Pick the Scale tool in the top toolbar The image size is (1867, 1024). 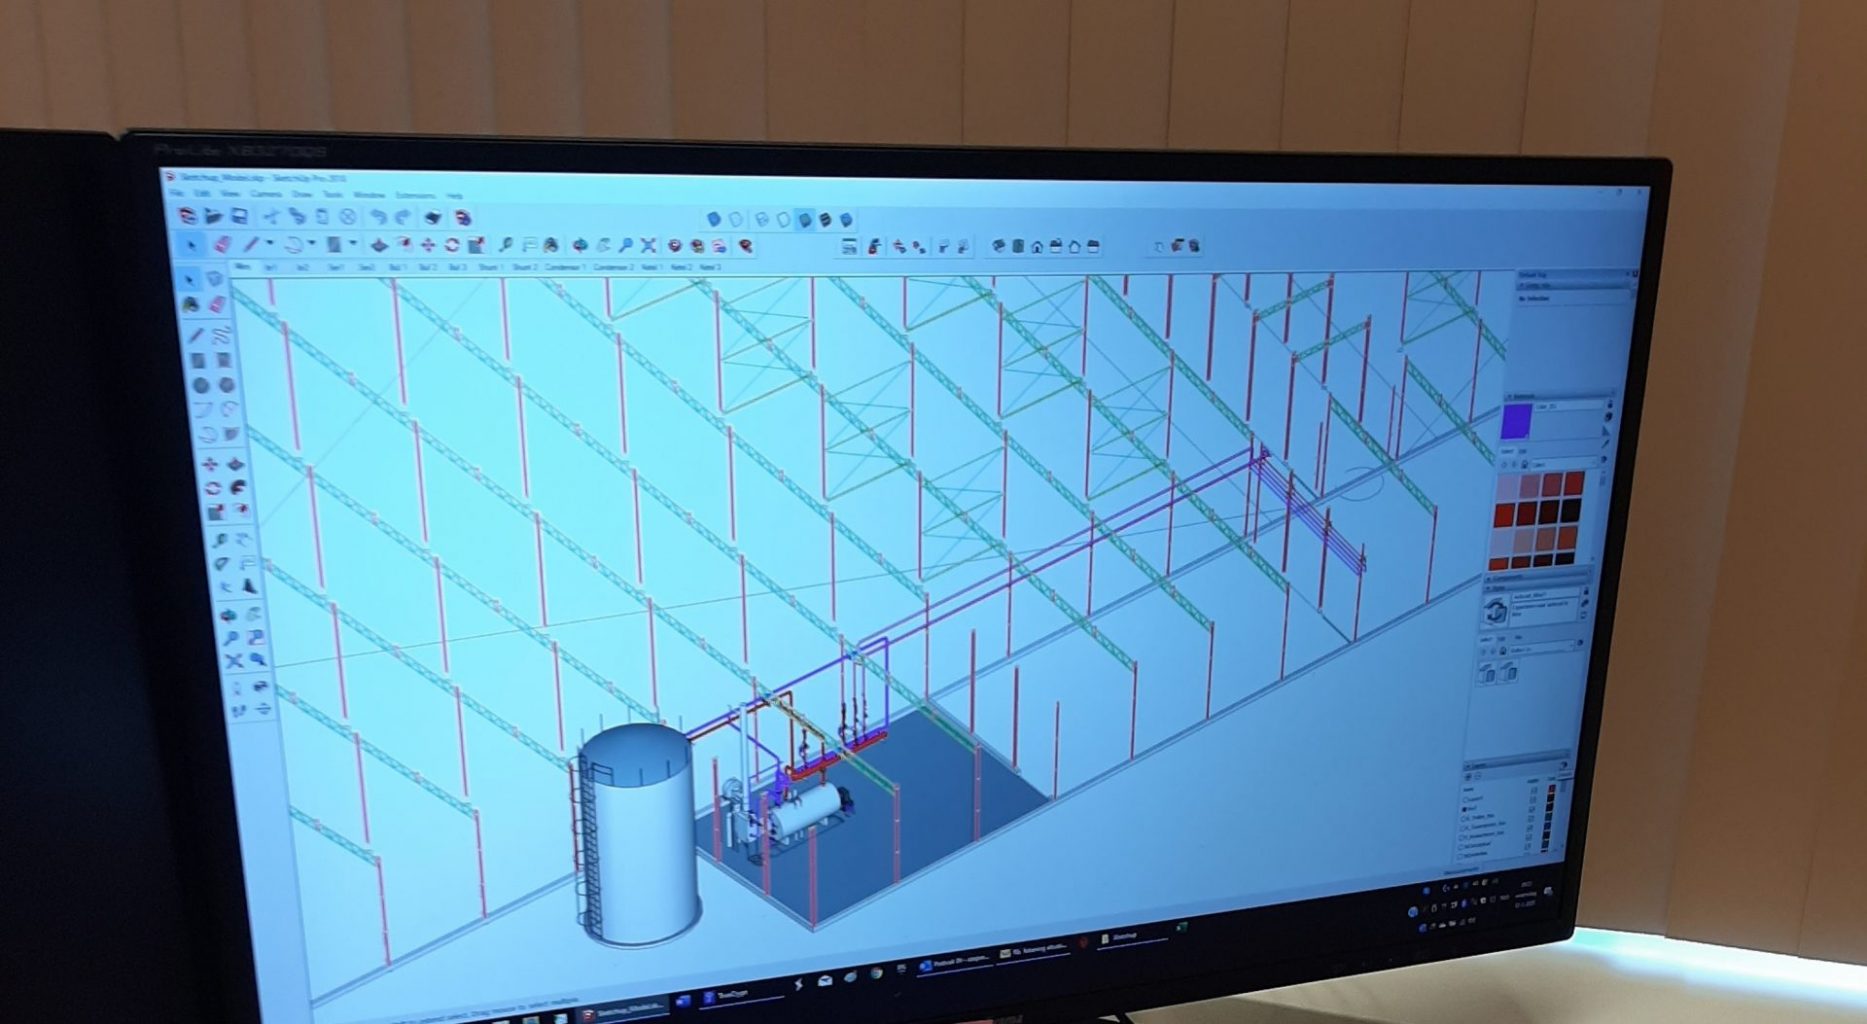coord(477,245)
